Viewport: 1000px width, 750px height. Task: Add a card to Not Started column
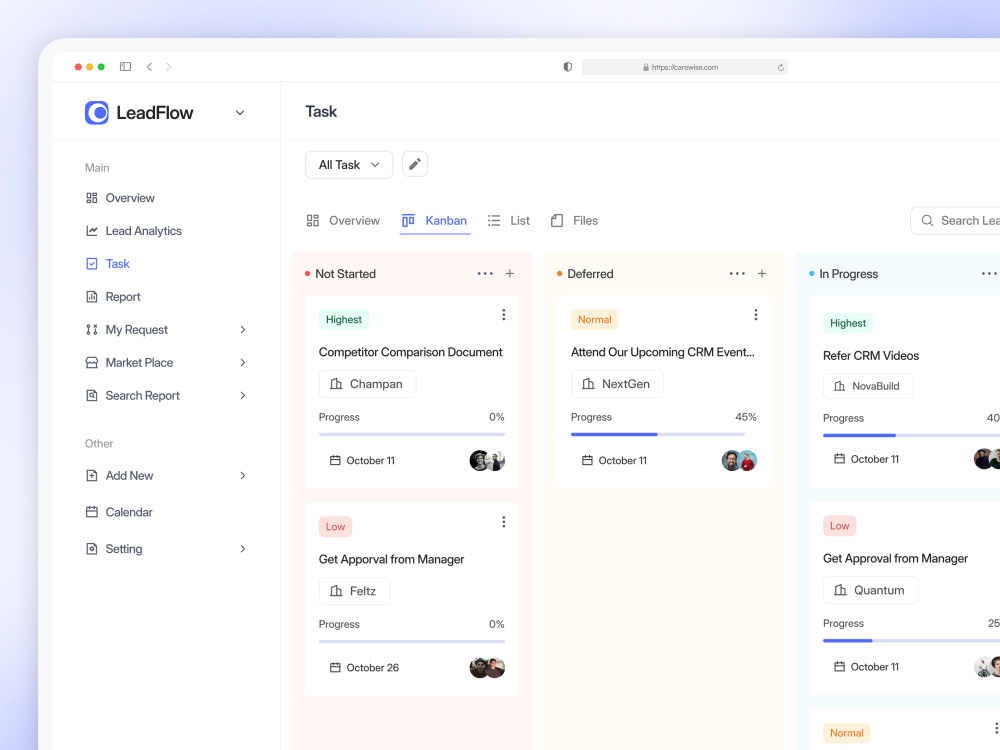coord(510,274)
